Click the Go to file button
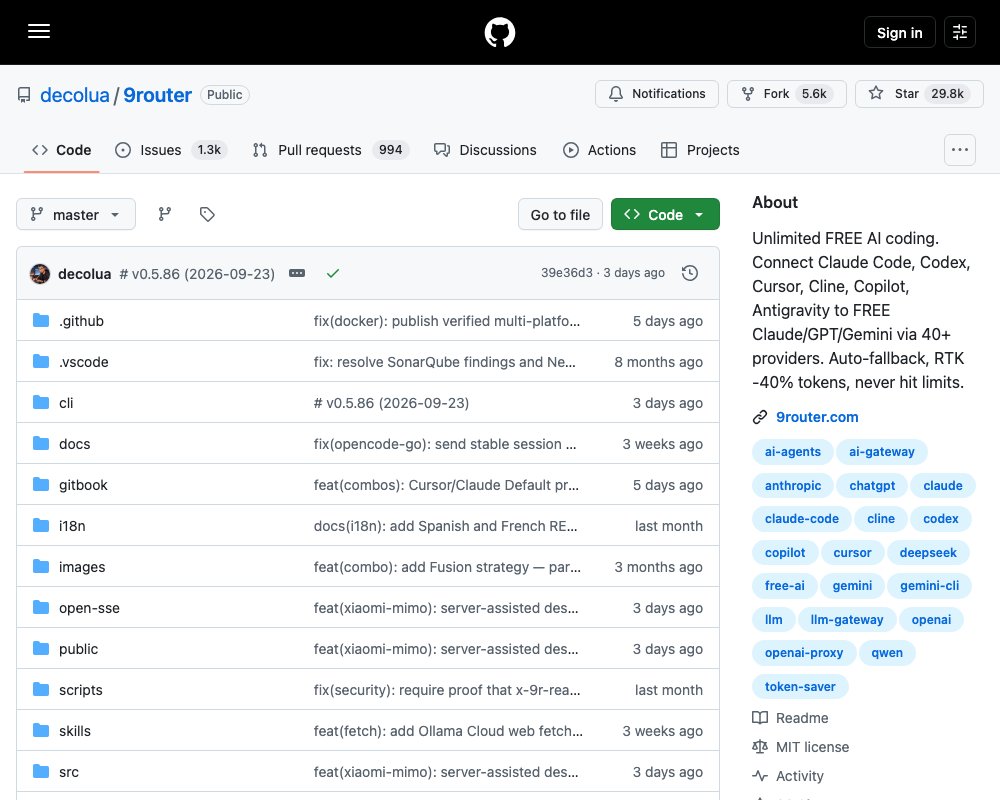Image resolution: width=1000 pixels, height=800 pixels. pos(560,214)
